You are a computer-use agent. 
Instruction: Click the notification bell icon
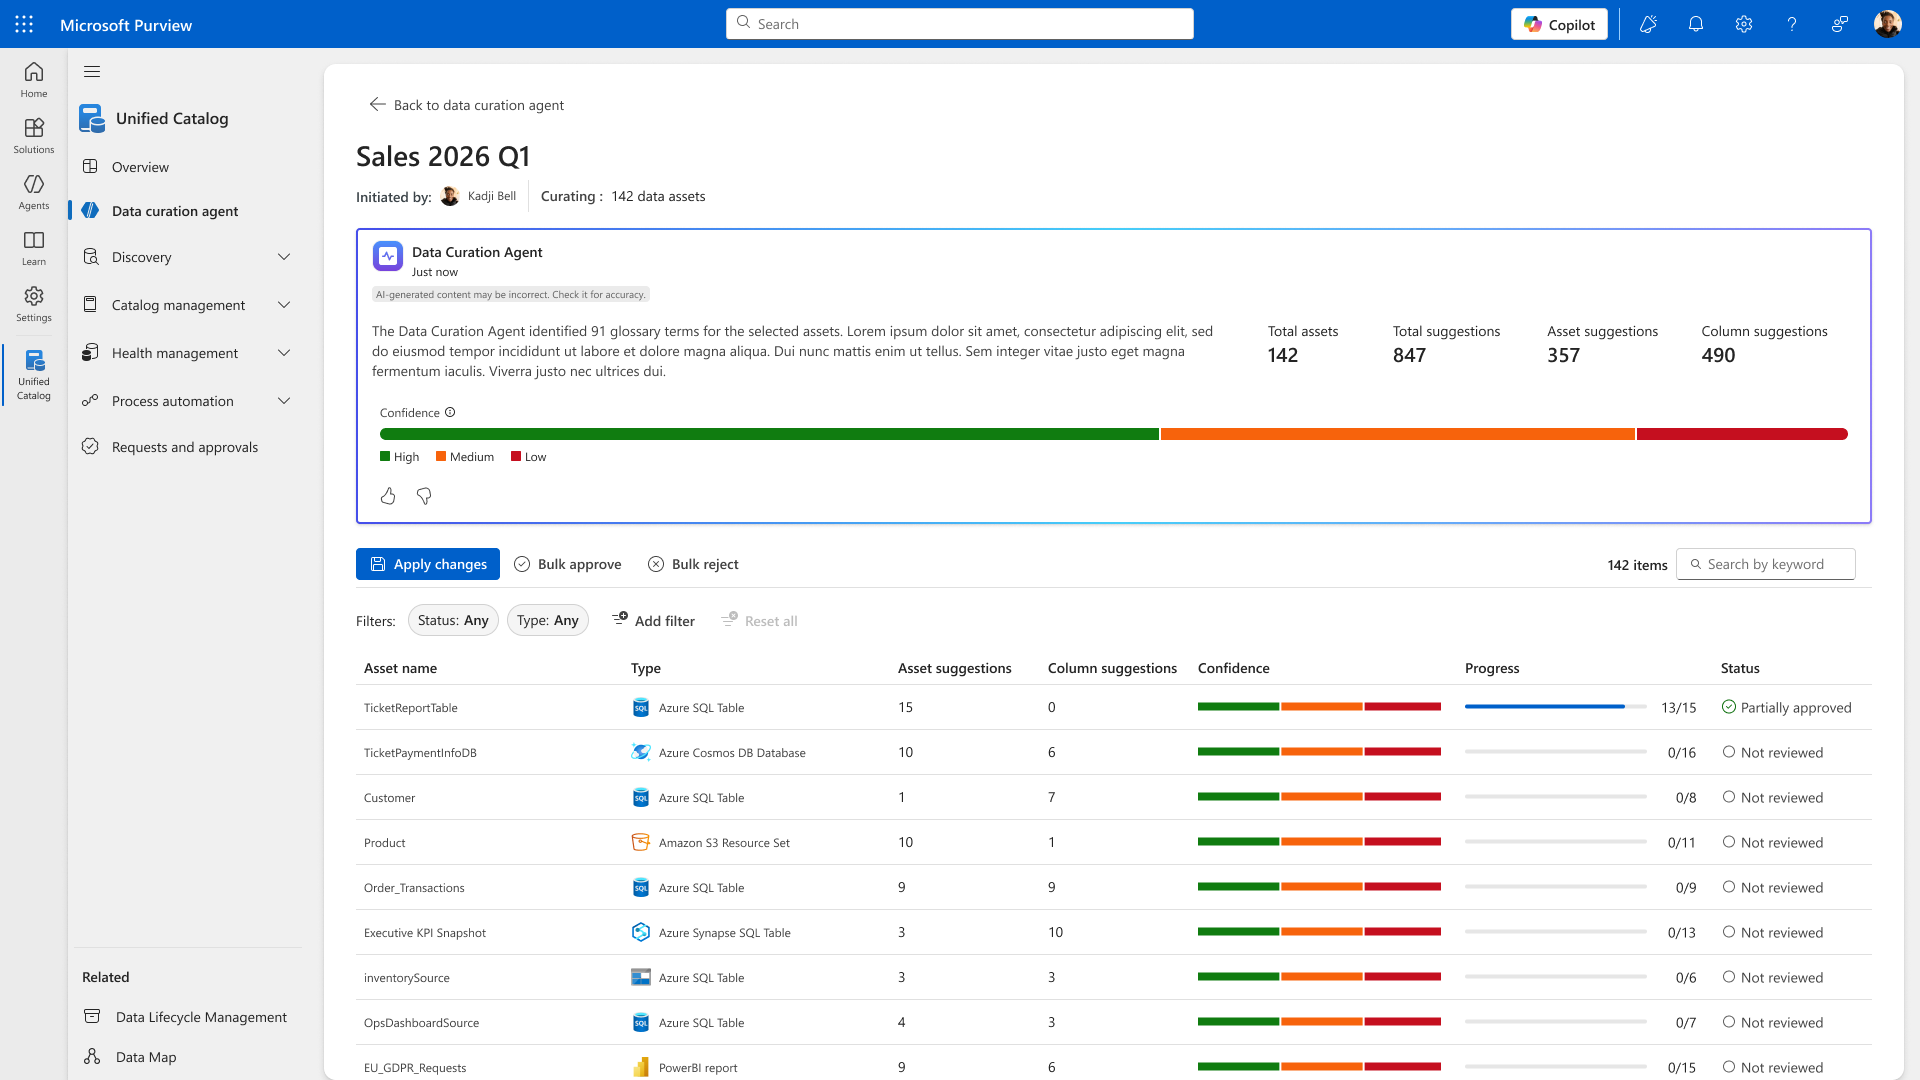(1696, 24)
